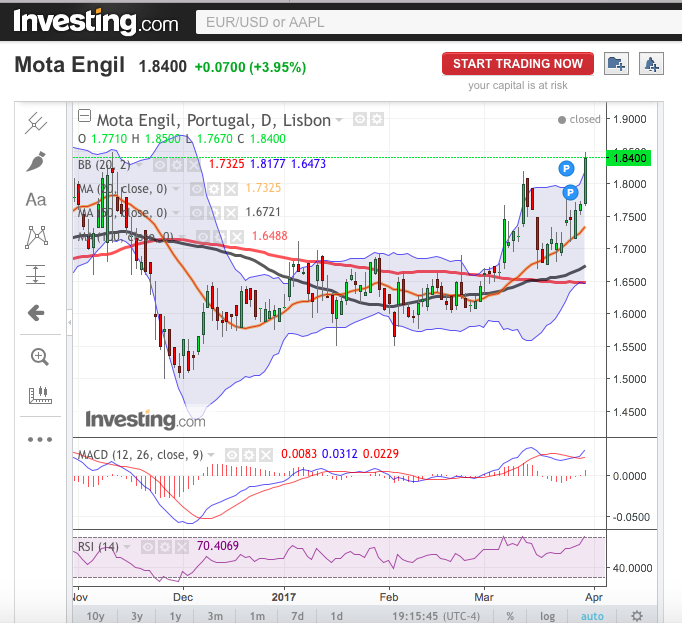Open RSI indicator settings gear
The height and width of the screenshot is (623, 682).
pos(164,547)
